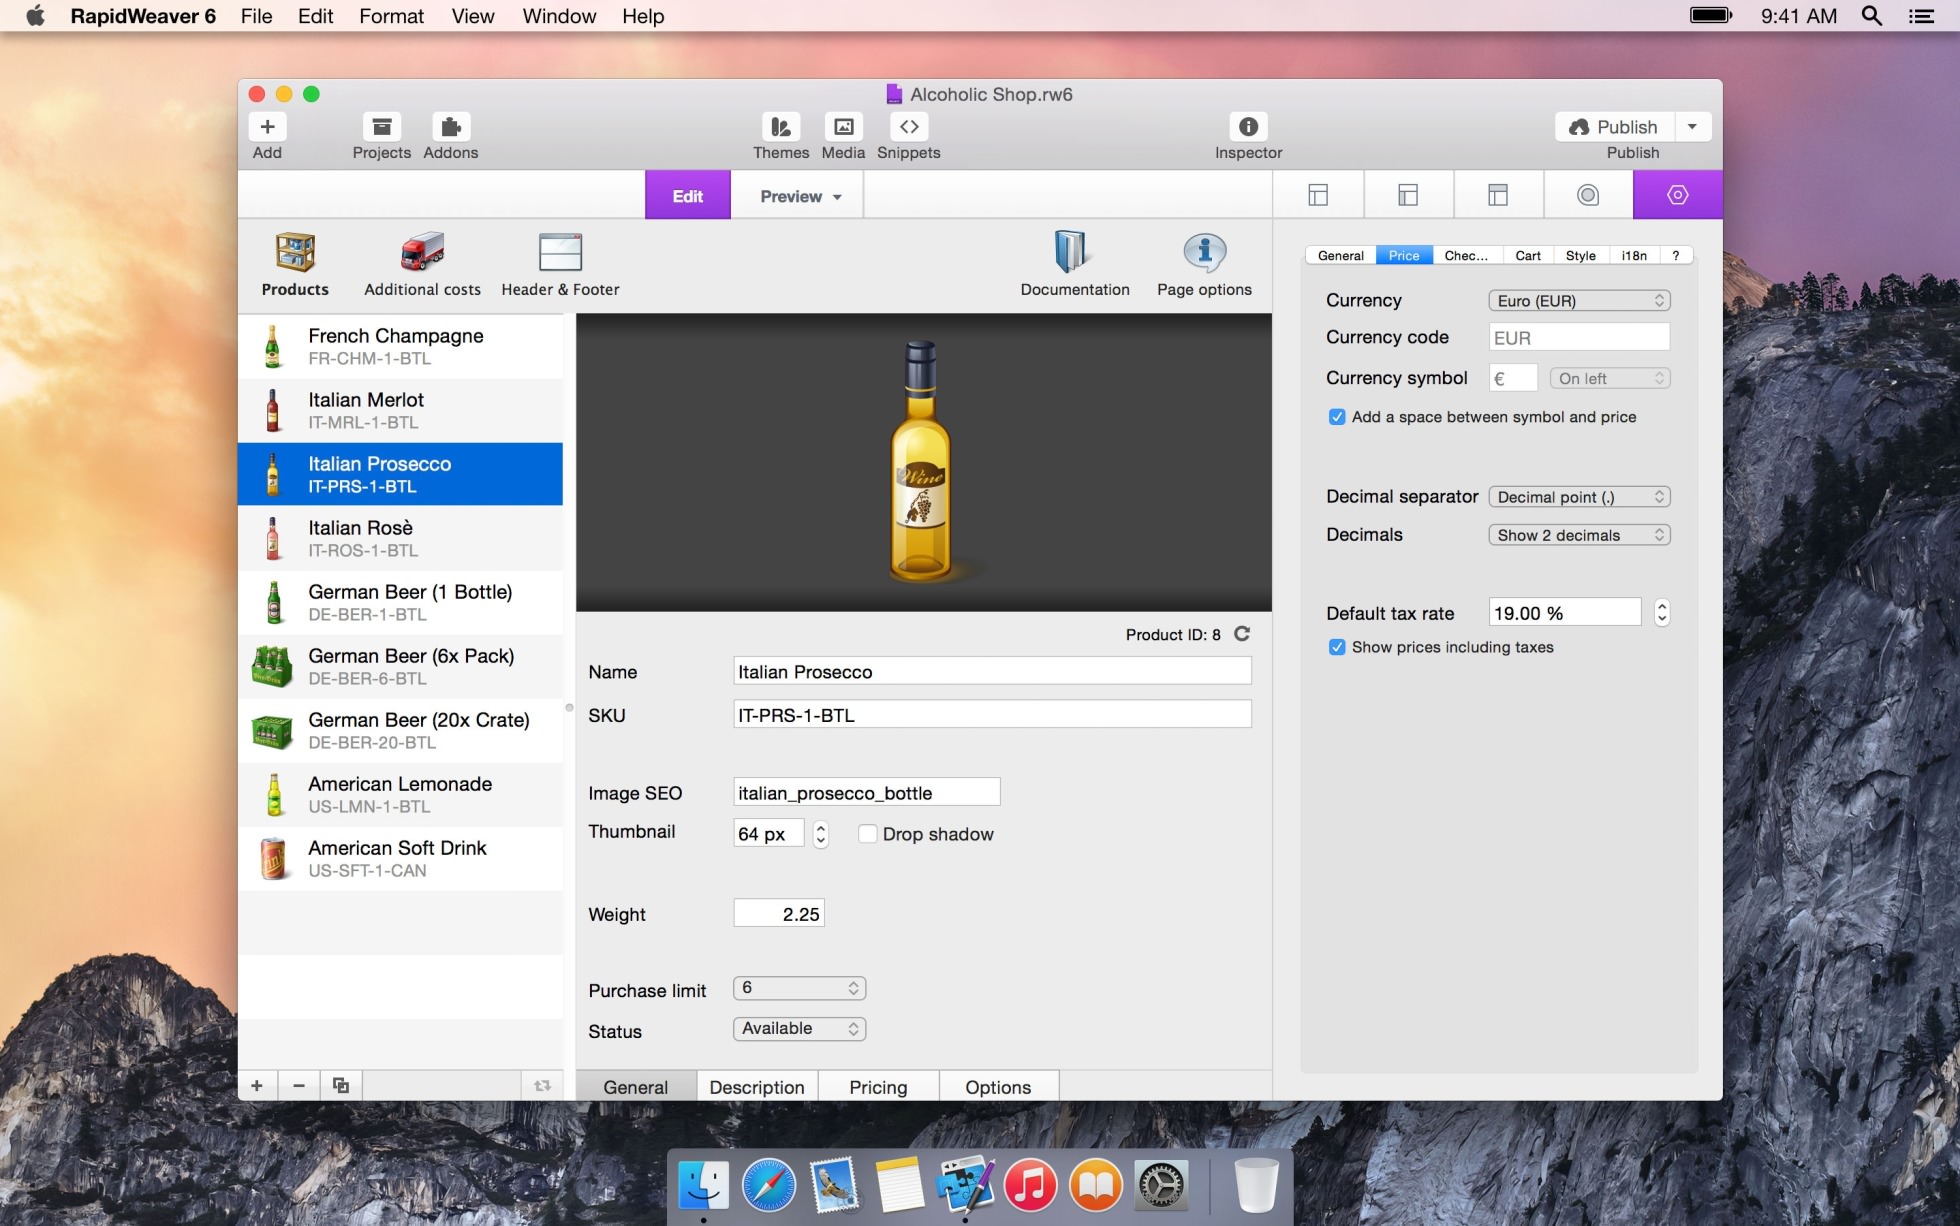Open the Chec... inspector tab

click(x=1466, y=256)
